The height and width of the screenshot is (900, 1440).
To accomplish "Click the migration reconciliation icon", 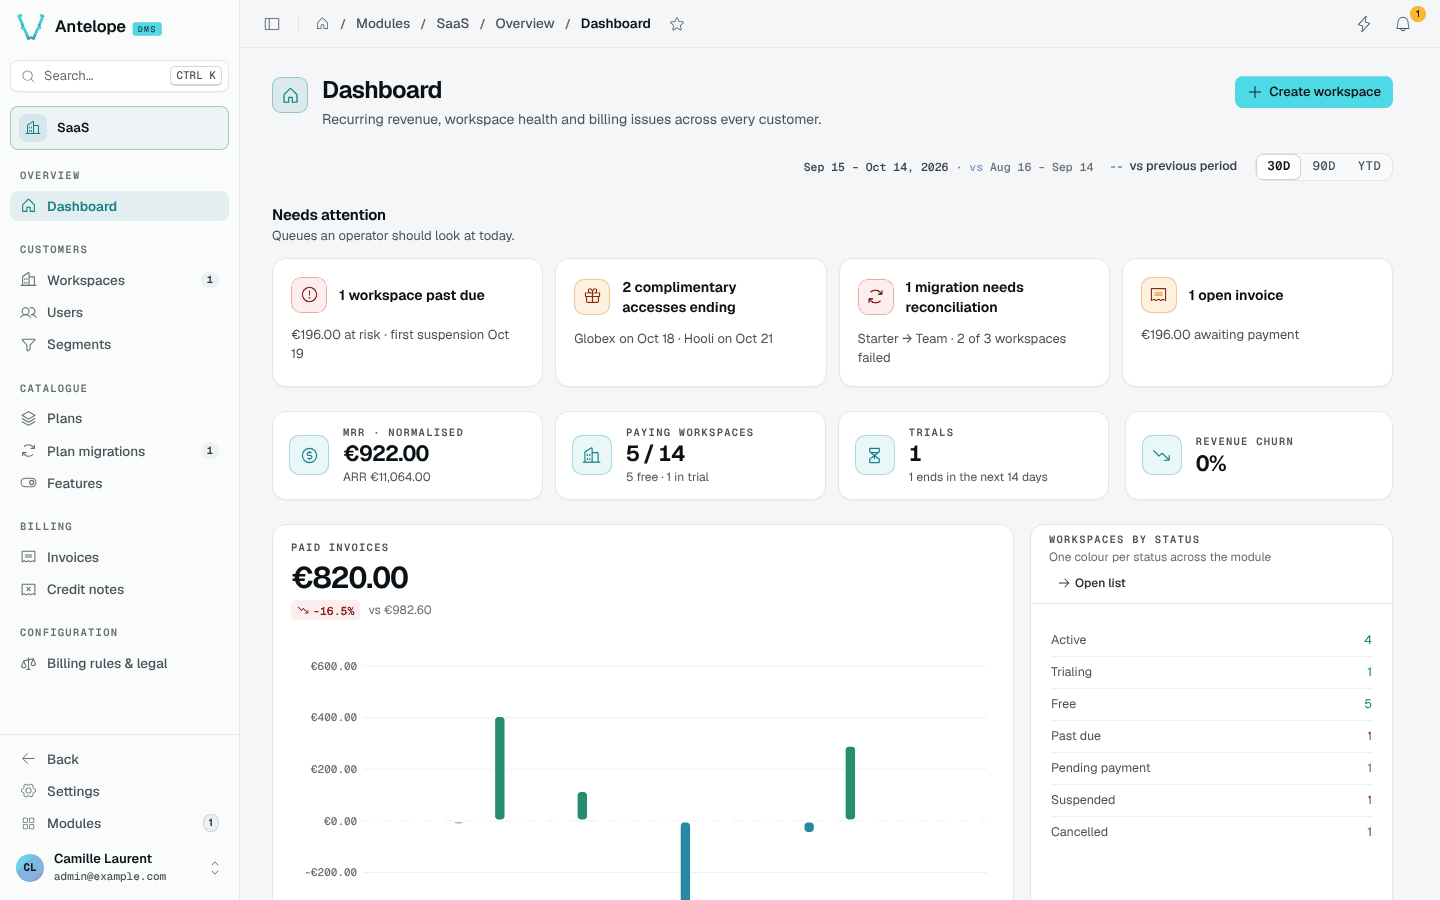I will 875,297.
